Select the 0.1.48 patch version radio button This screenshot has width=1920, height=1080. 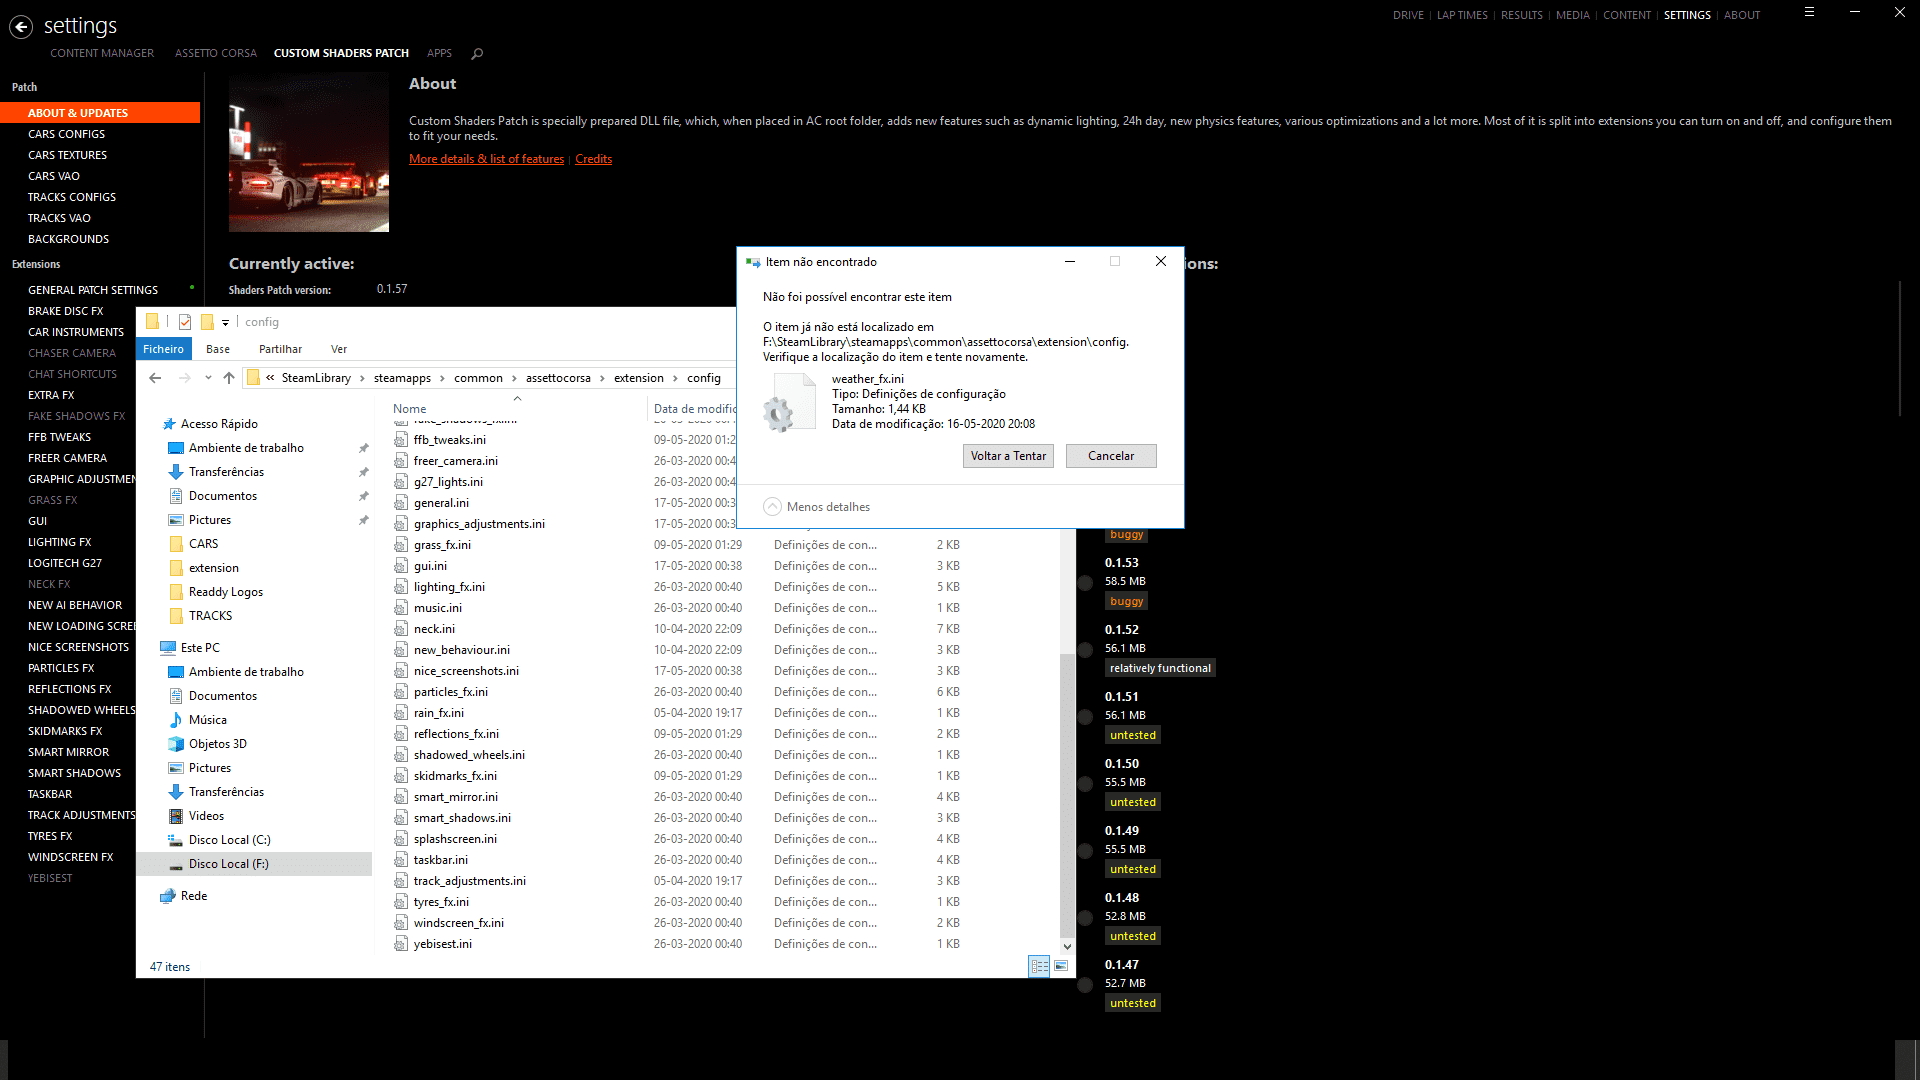1085,917
